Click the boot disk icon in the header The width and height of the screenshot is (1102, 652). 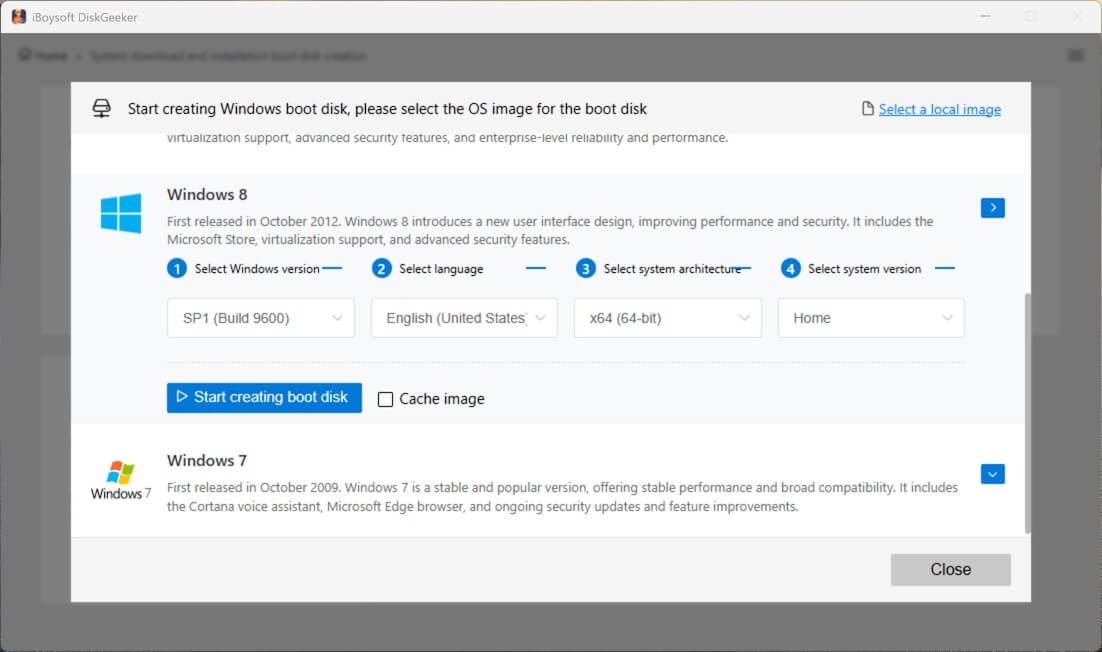click(101, 108)
